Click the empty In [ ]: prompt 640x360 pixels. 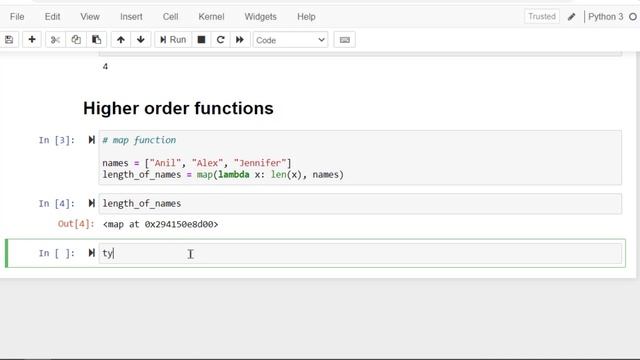[x=57, y=253]
